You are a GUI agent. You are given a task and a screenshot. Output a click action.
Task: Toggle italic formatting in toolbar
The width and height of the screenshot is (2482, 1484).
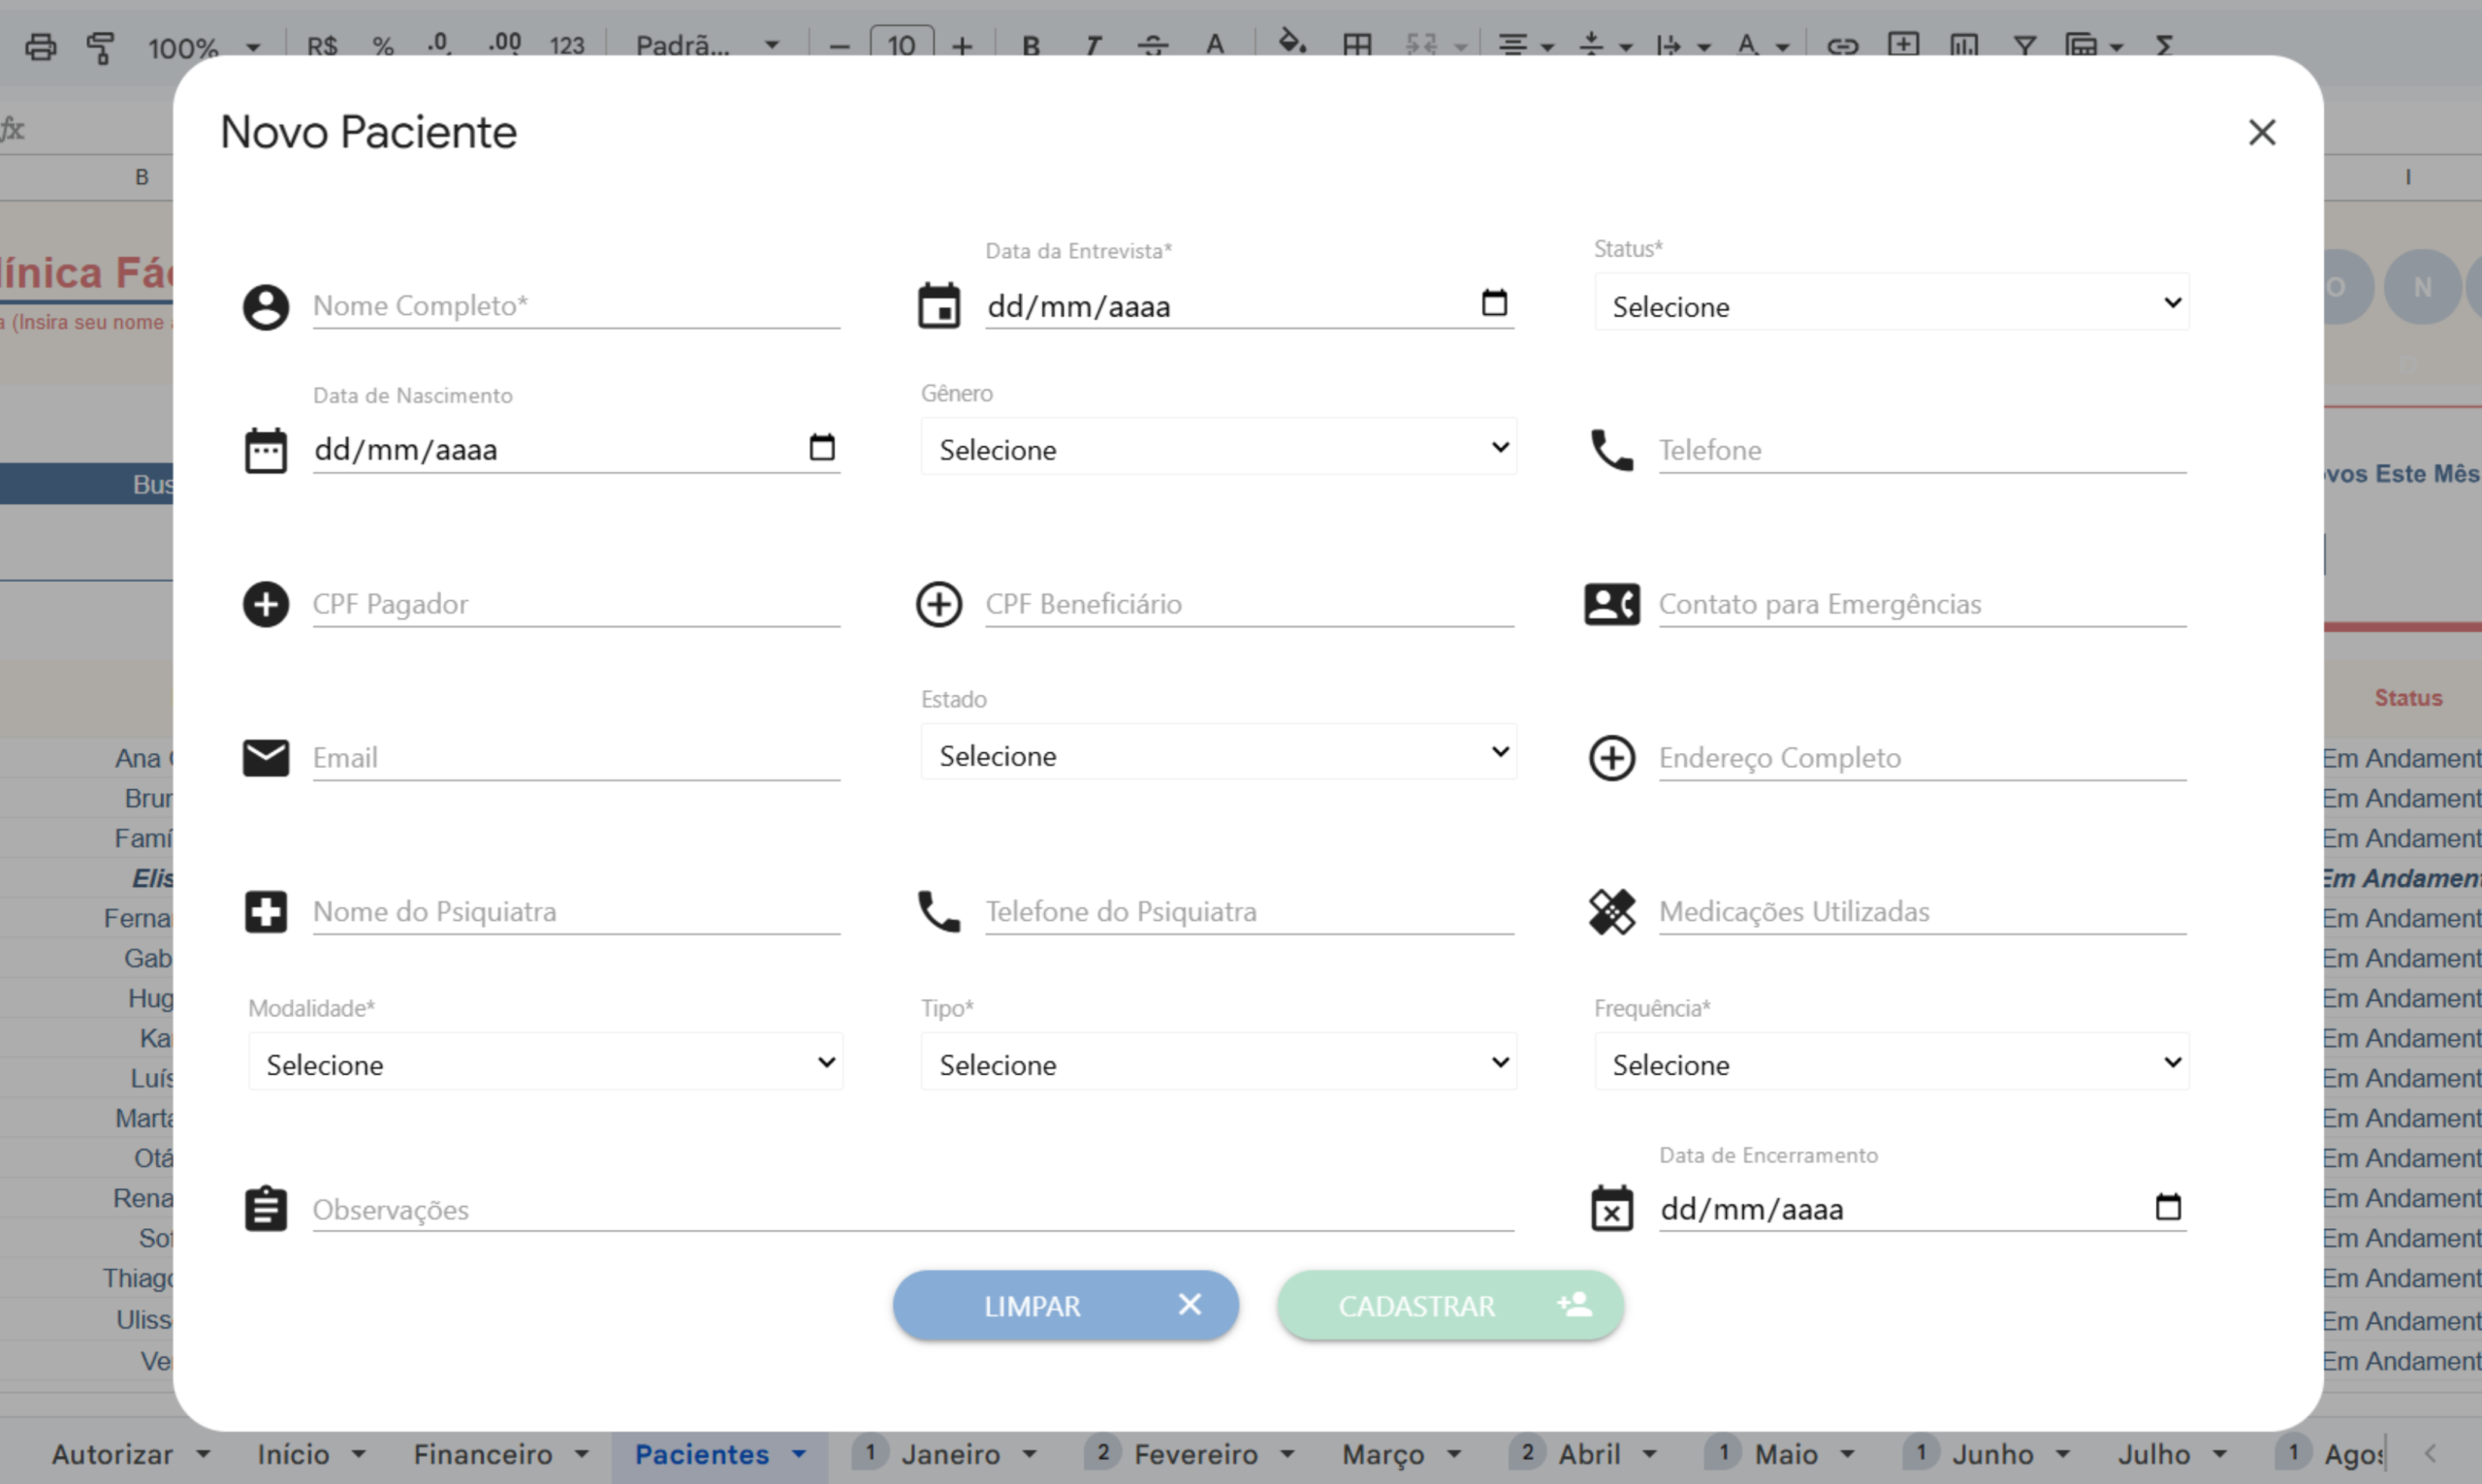pos(1092,46)
